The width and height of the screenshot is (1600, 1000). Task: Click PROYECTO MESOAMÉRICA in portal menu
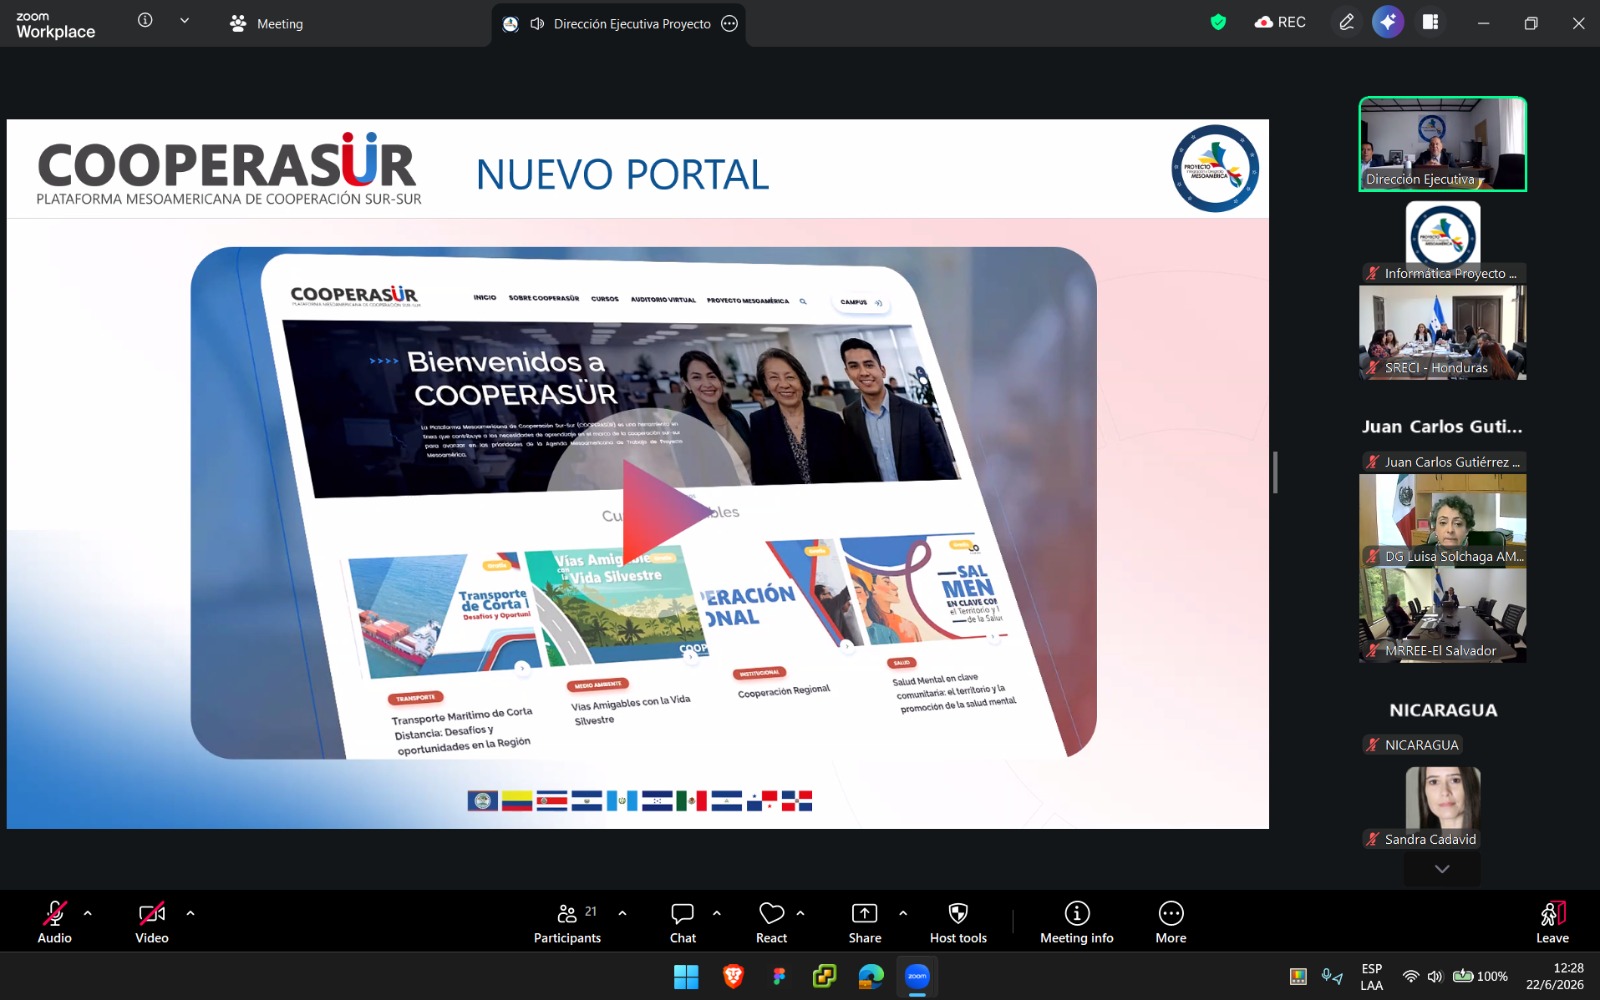pos(748,300)
